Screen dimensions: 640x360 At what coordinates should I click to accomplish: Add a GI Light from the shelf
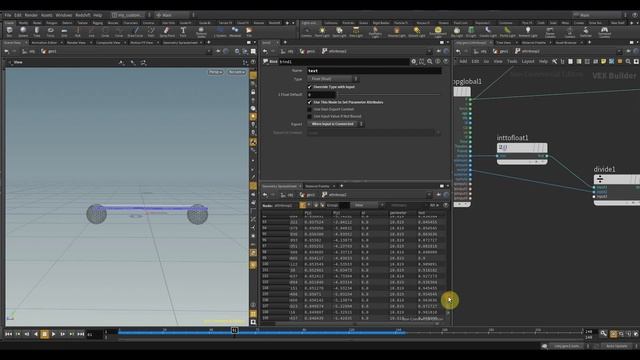471,32
